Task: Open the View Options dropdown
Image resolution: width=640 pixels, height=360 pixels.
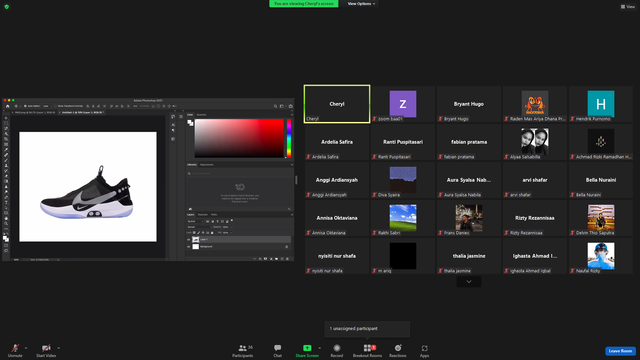Action: pos(361,4)
